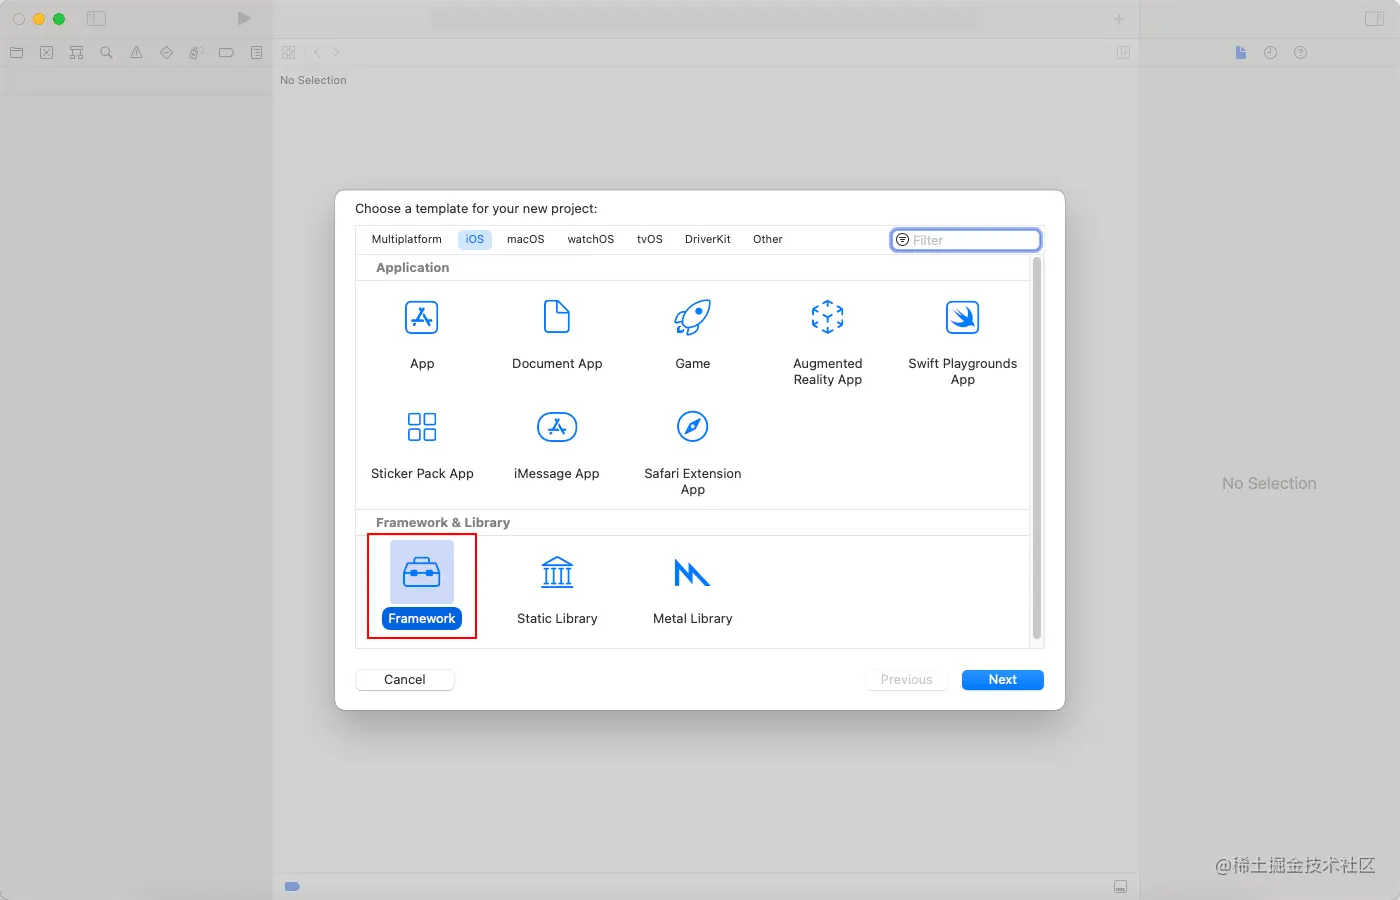Screen dimensions: 1400x900
Task: Open the report navigator
Action: point(257,53)
